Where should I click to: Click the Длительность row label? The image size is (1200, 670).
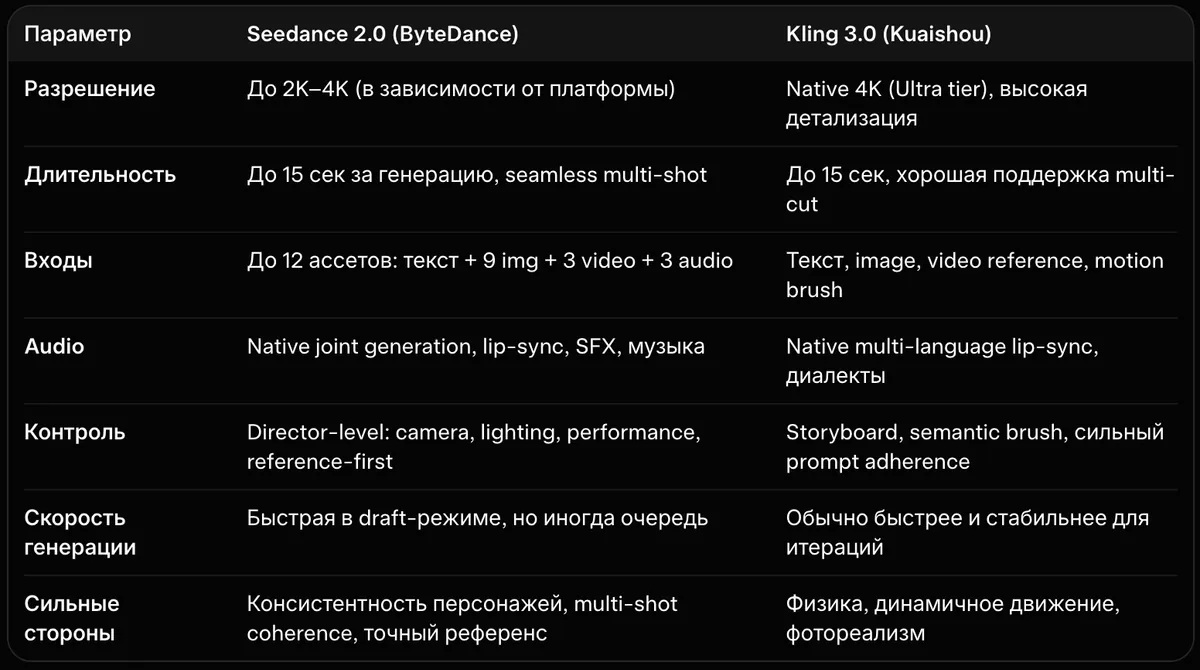pyautogui.click(x=100, y=175)
